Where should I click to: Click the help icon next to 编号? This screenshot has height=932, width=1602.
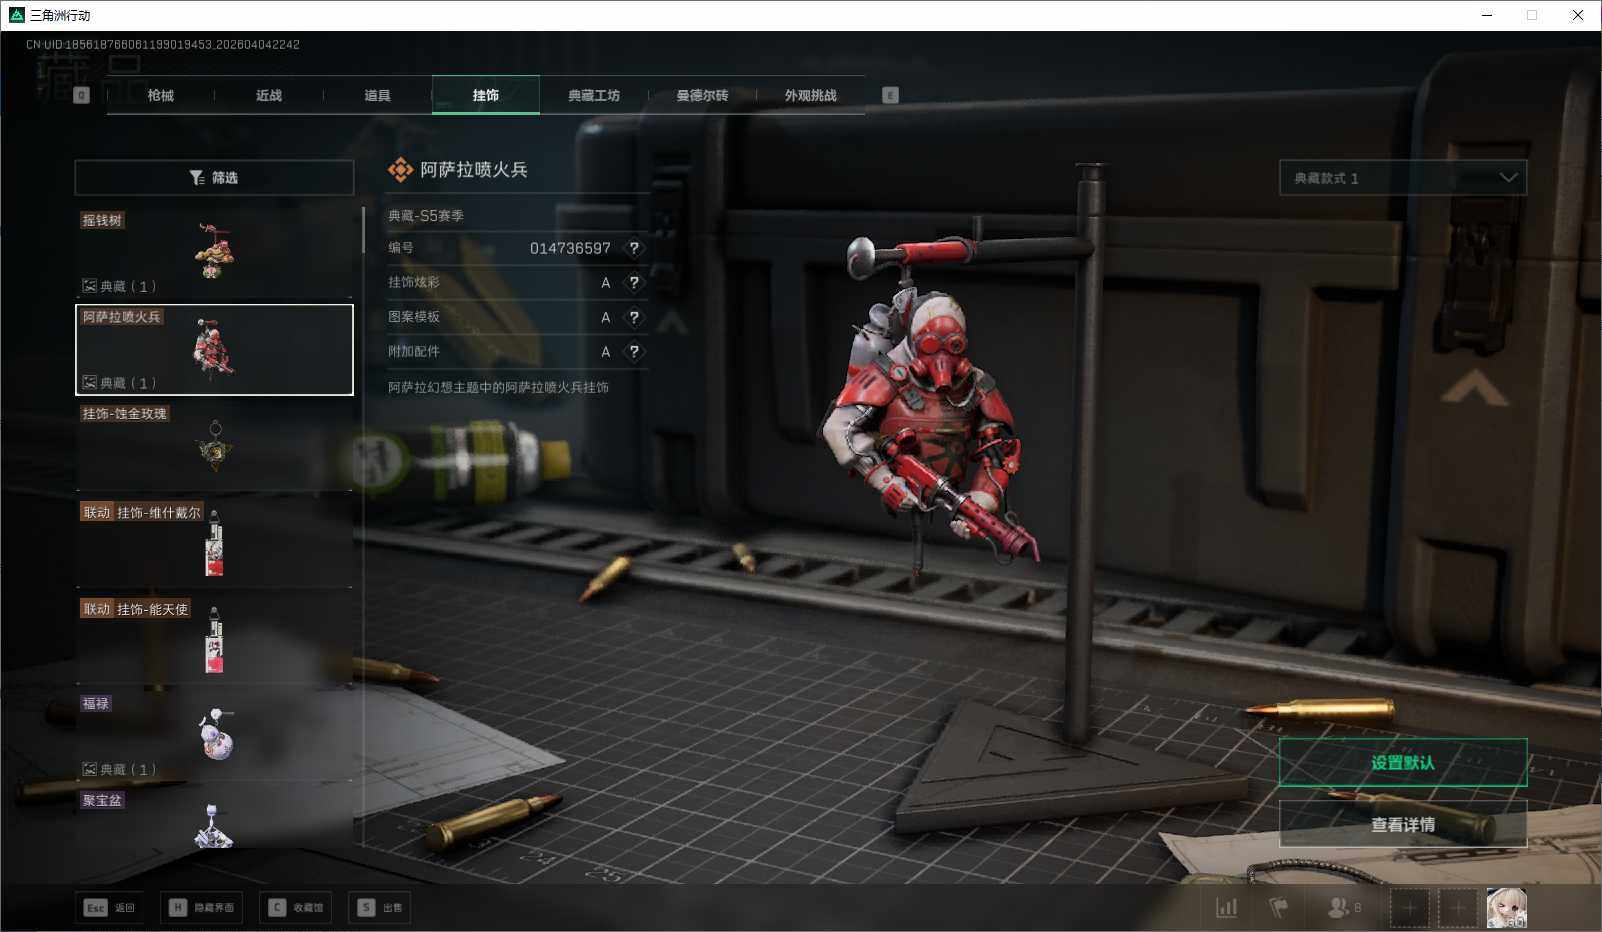click(x=634, y=248)
